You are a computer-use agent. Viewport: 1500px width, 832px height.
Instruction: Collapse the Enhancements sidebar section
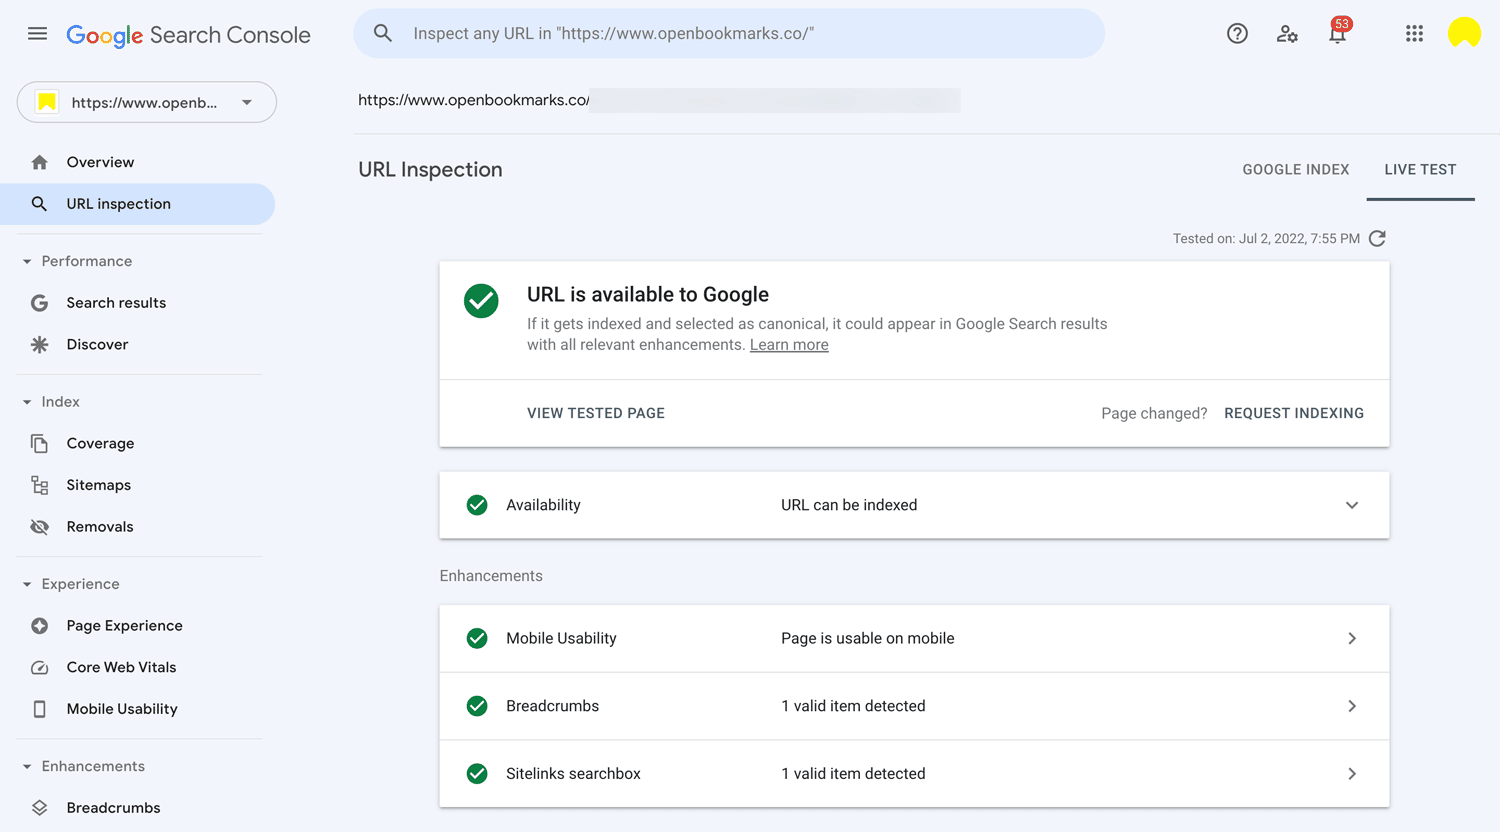coord(27,767)
